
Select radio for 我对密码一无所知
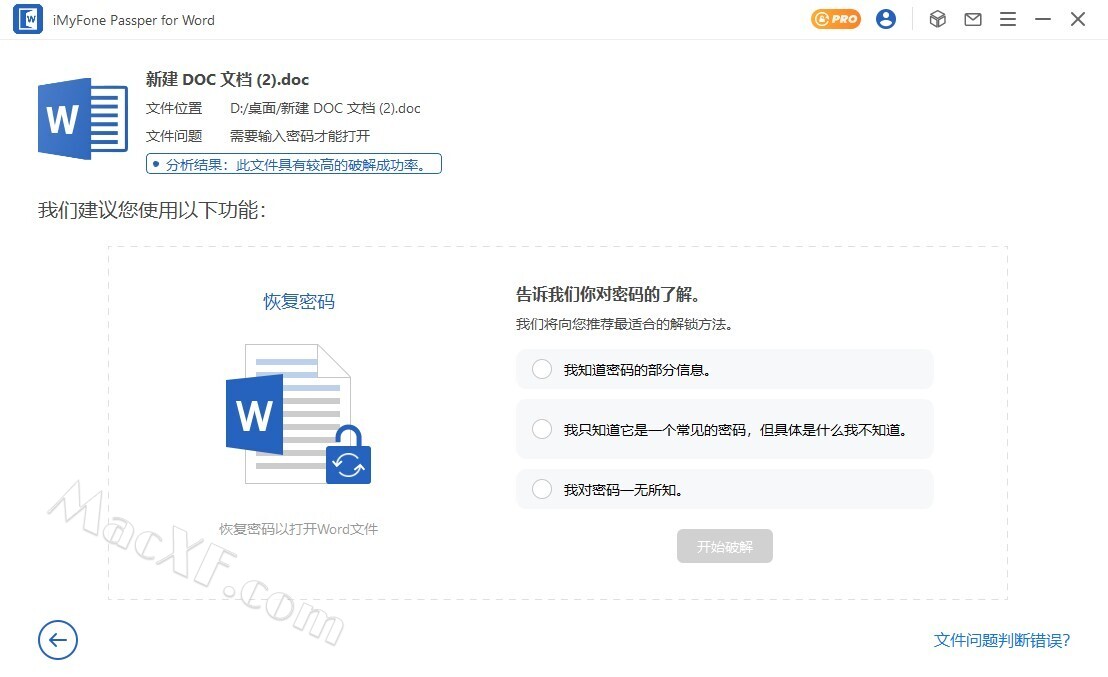tap(542, 489)
